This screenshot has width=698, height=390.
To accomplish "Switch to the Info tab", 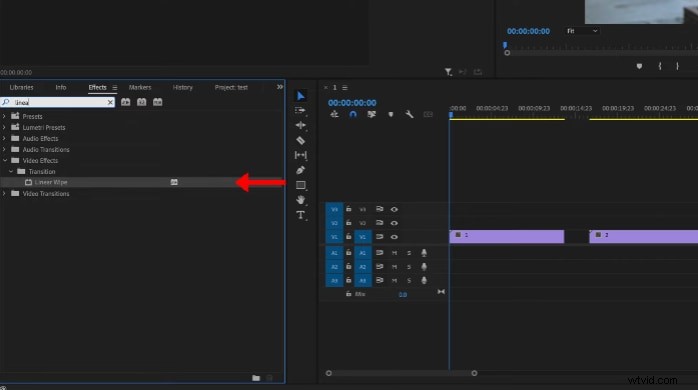I will (61, 88).
